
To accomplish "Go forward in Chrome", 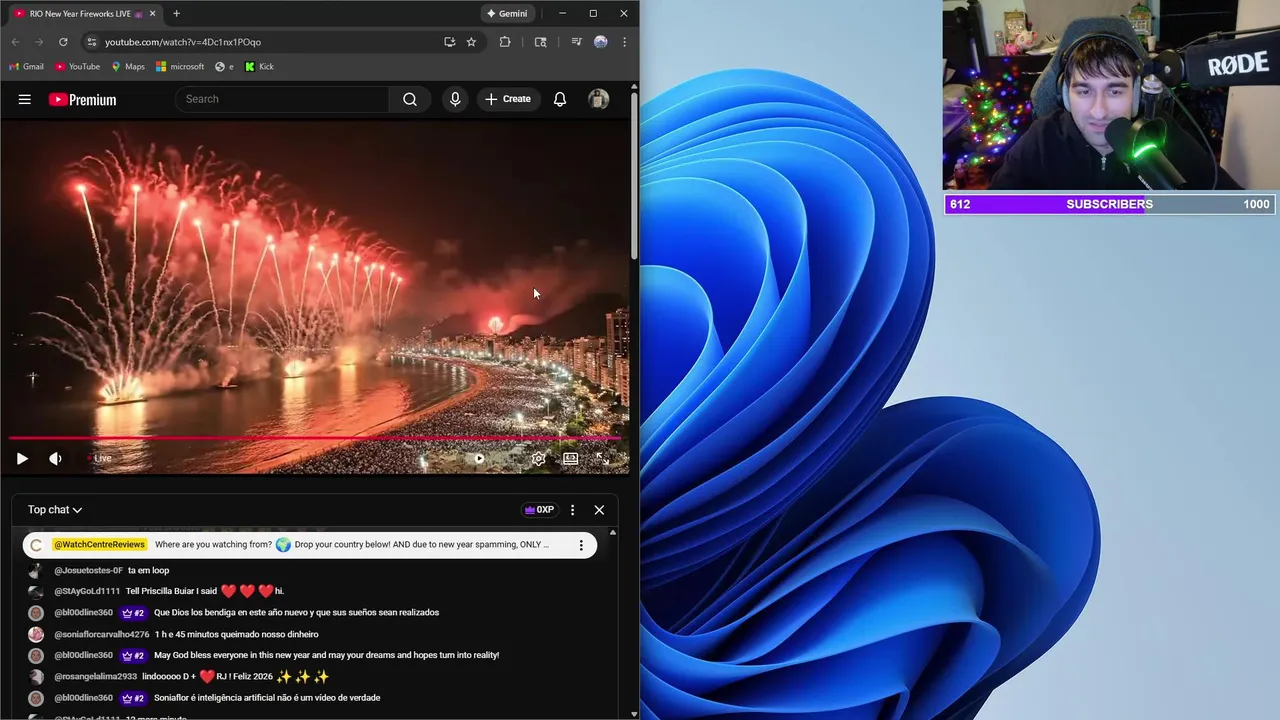I will [39, 42].
